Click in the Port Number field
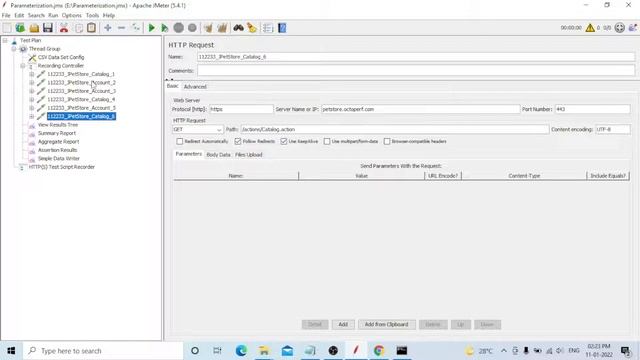This screenshot has height=360, width=640. [592, 109]
